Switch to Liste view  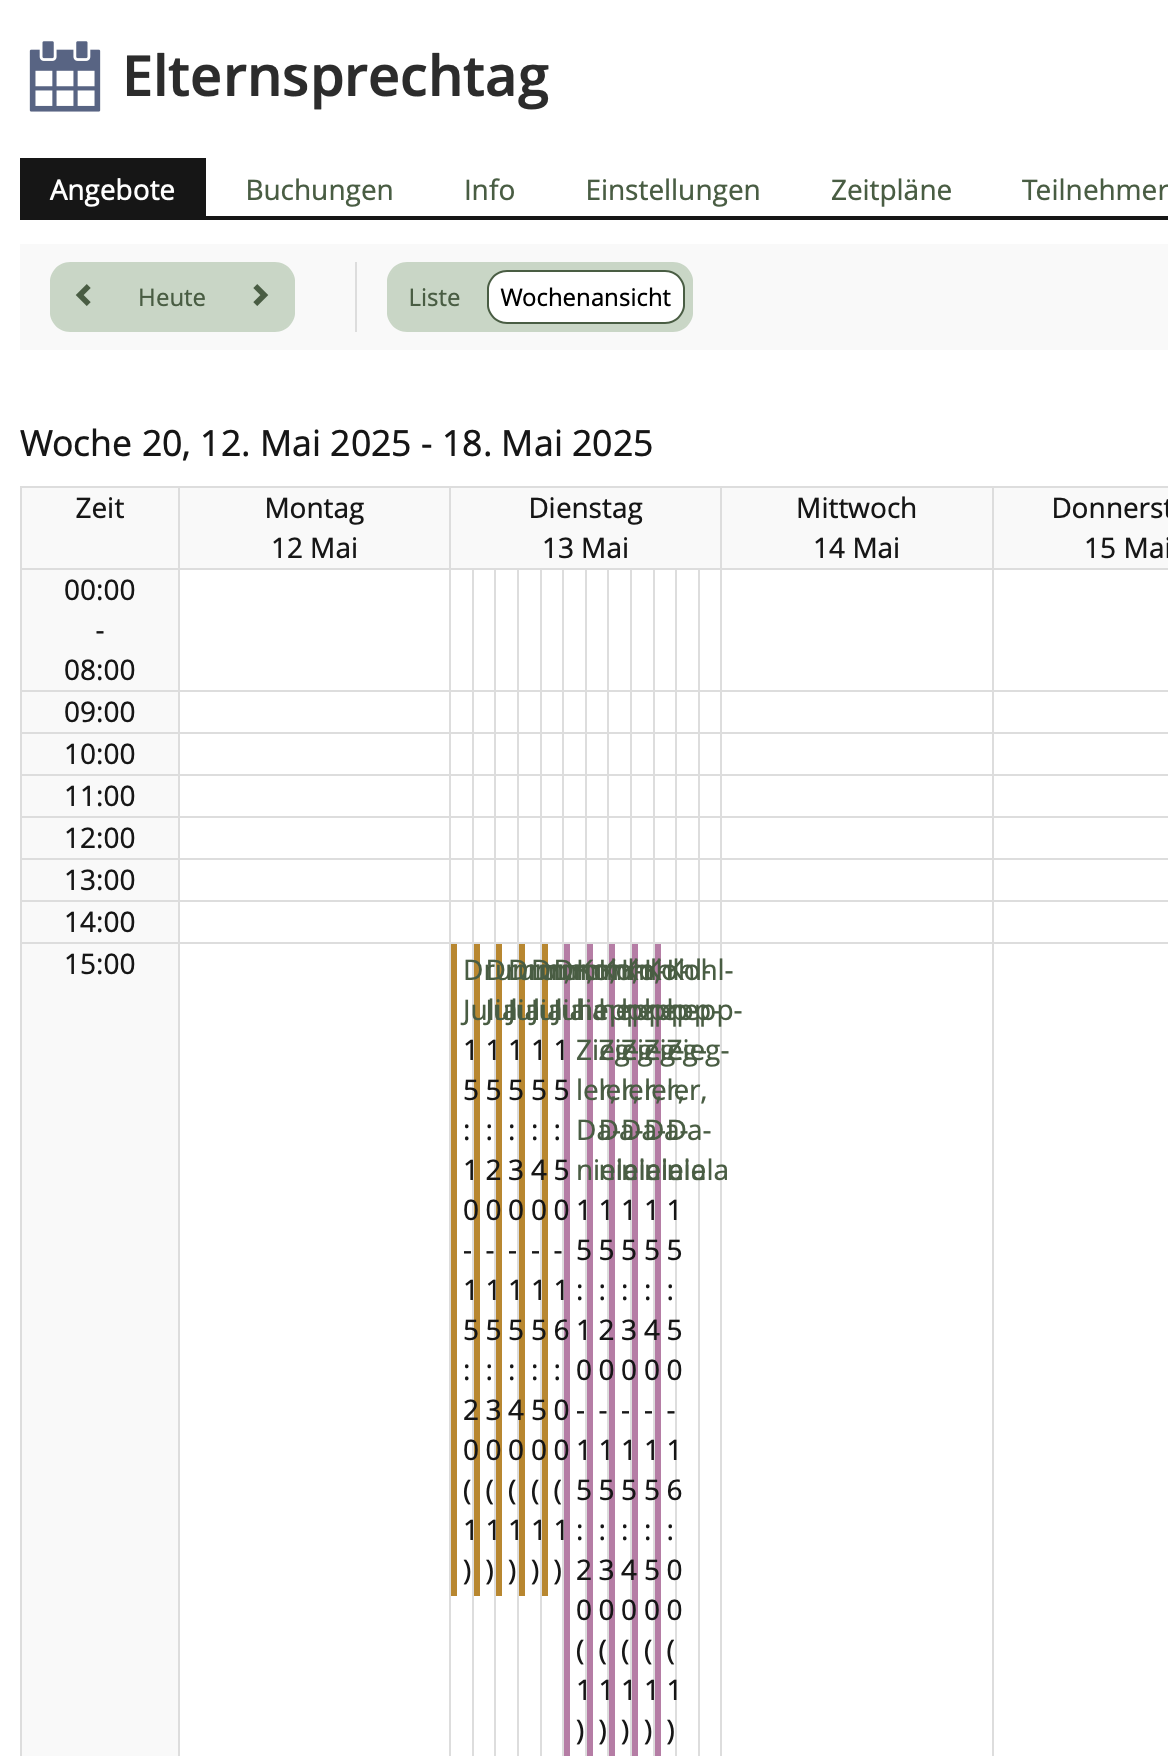click(434, 297)
